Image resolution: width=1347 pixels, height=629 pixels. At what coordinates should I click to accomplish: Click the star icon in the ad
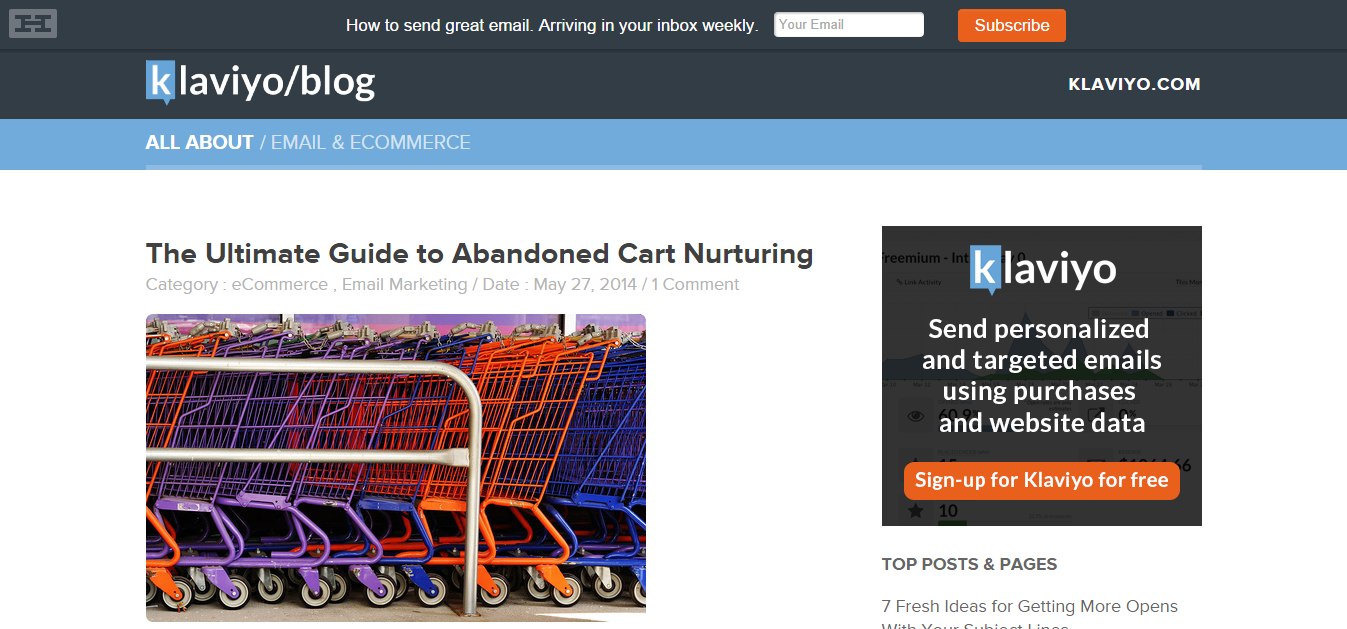tap(915, 511)
